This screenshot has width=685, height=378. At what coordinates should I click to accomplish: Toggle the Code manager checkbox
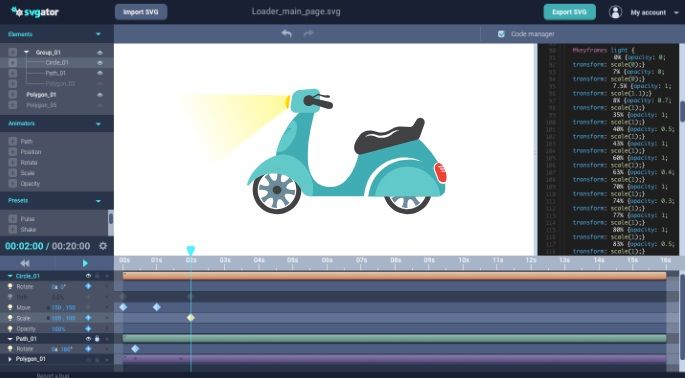click(501, 34)
